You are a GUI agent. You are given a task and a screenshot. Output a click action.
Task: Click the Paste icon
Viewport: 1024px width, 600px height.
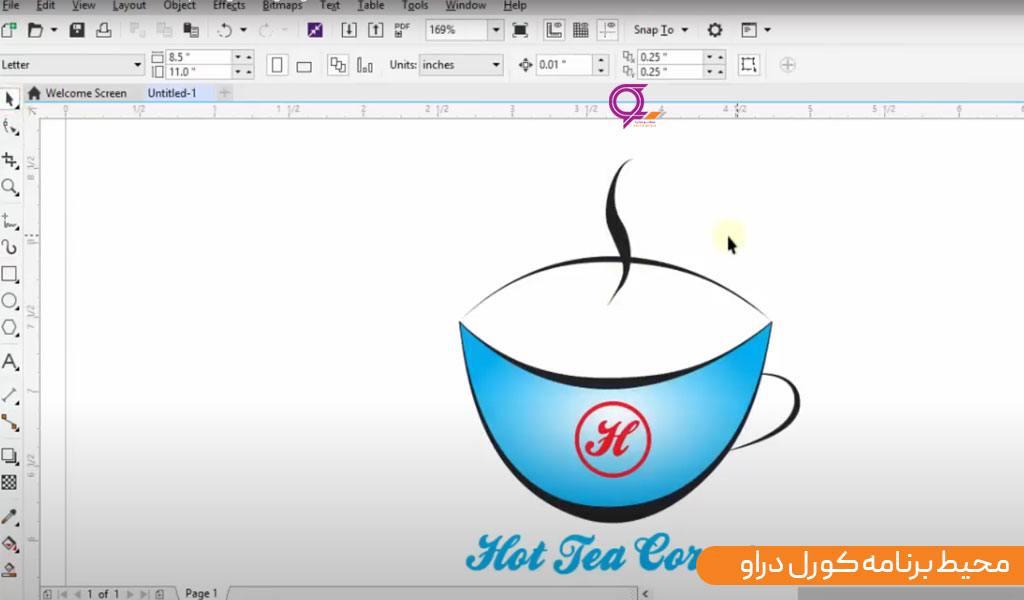pyautogui.click(x=191, y=30)
